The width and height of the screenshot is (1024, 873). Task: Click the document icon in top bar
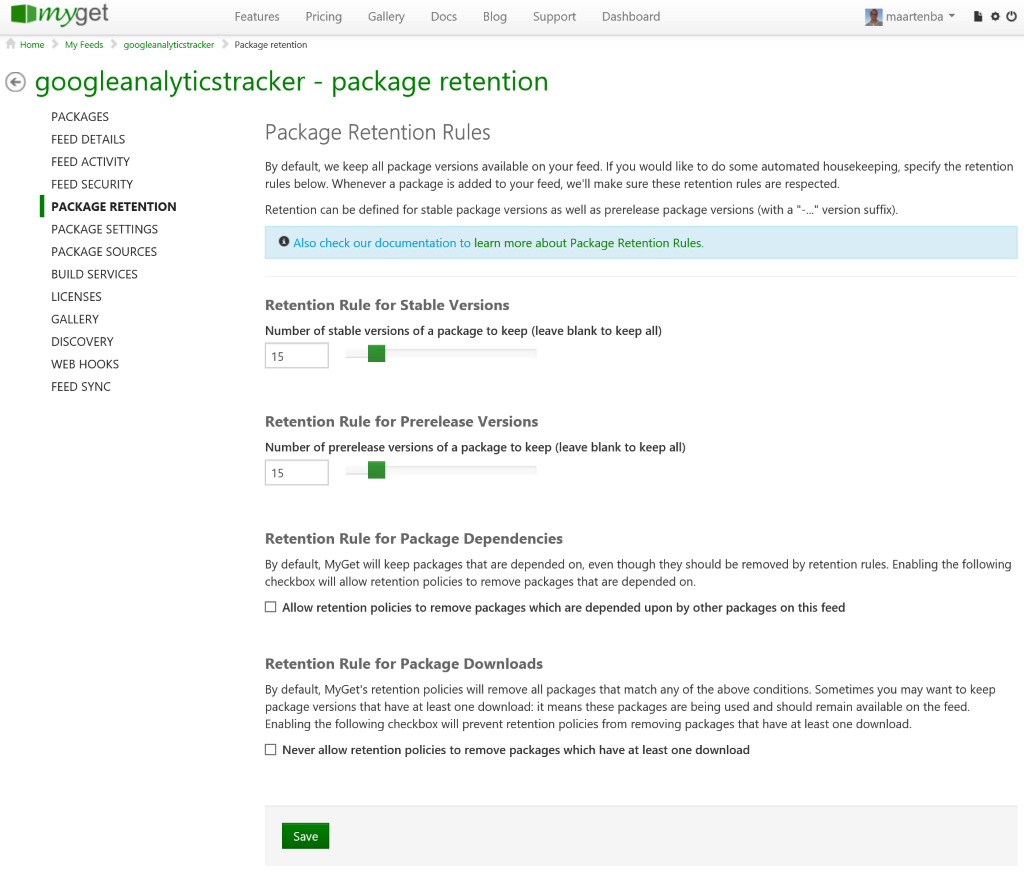[x=977, y=17]
